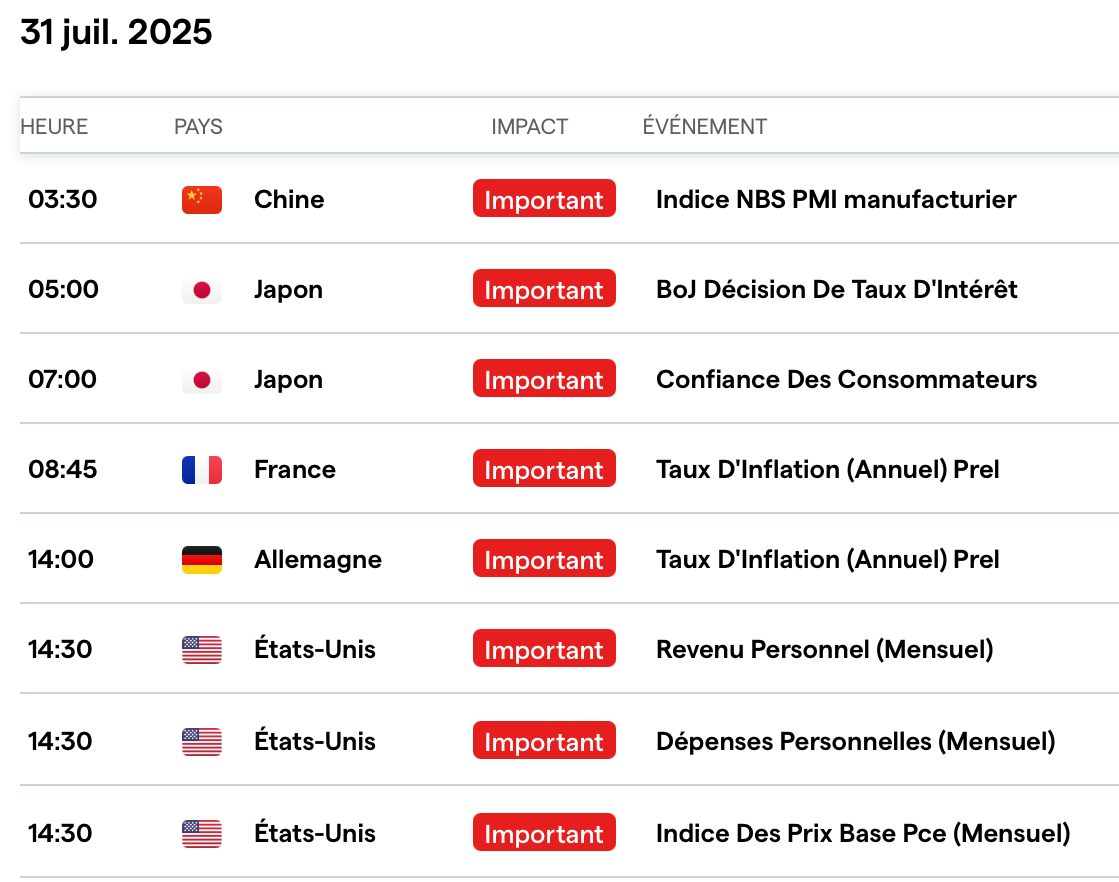Open France's Taux D'Inflation (Annuel) Prel event
The image size is (1119, 882).
pos(827,470)
